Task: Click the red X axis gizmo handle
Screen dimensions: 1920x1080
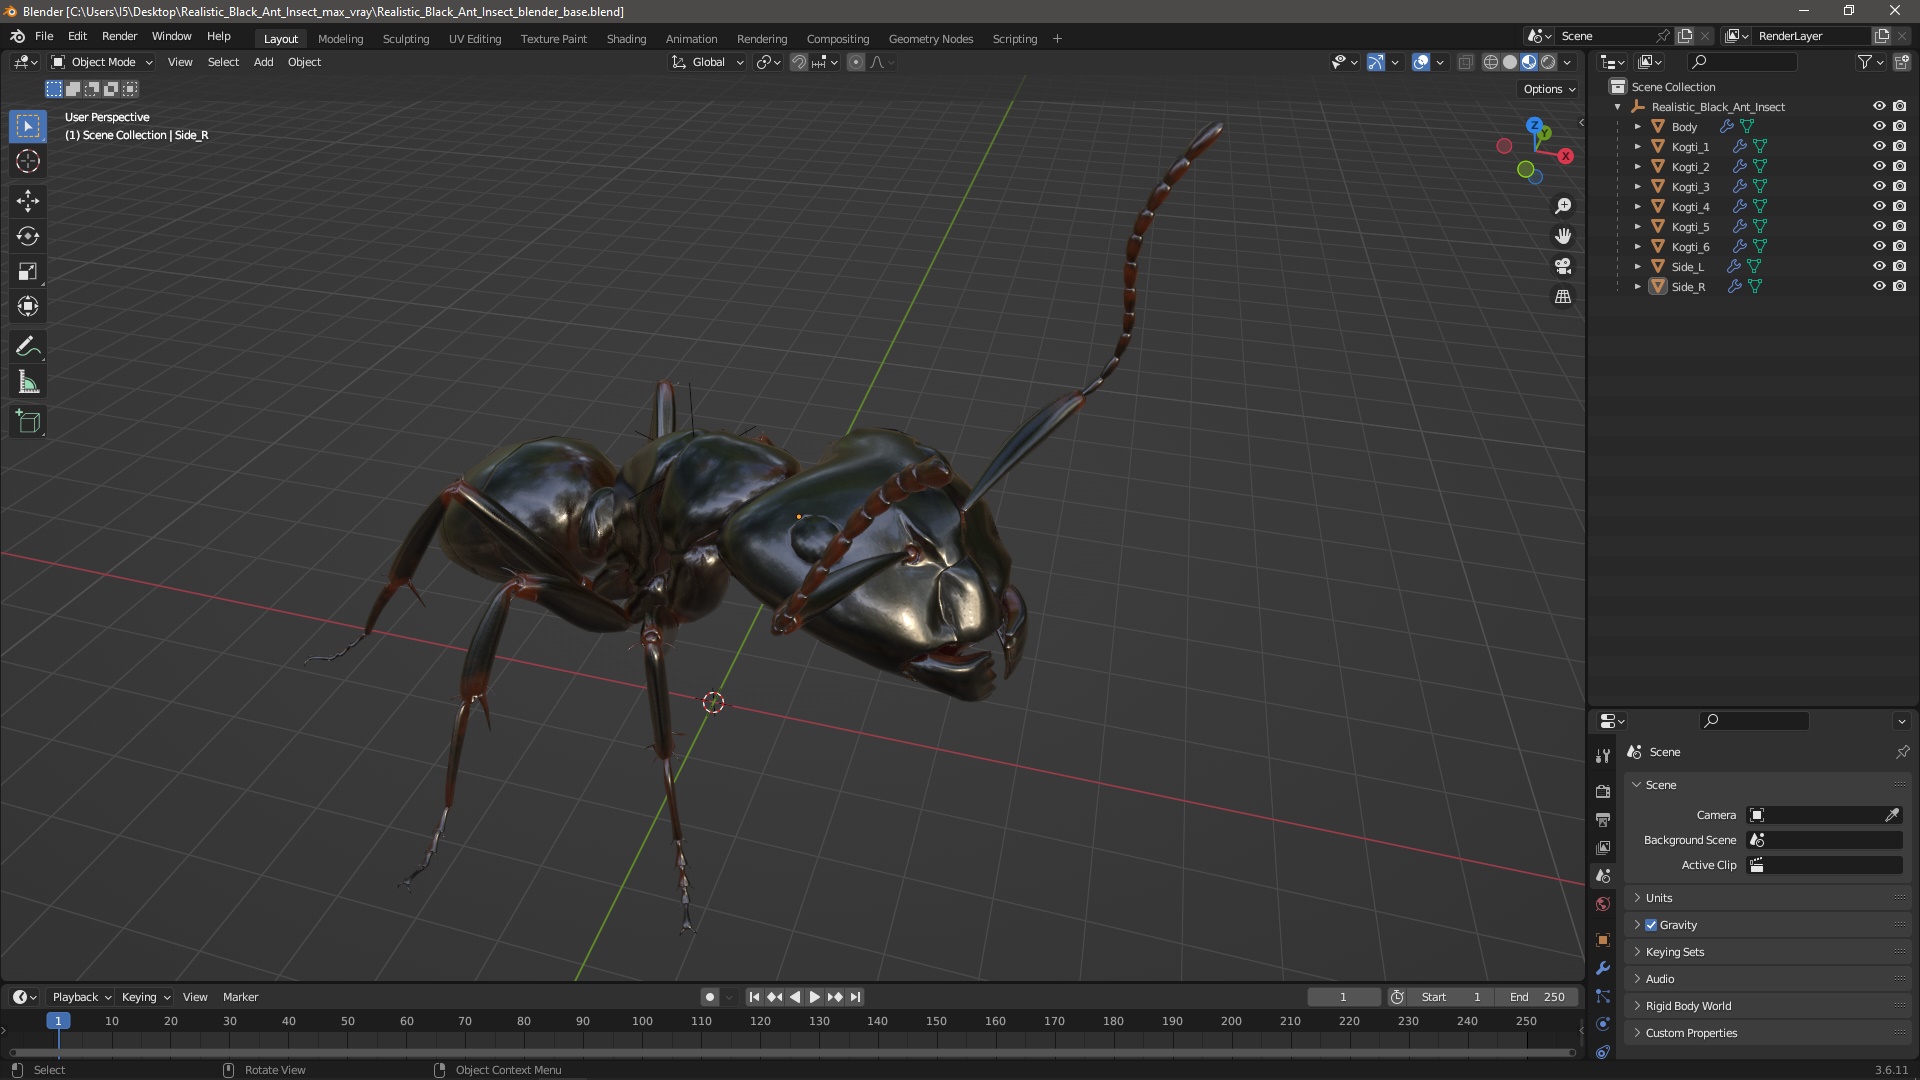Action: [x=1566, y=156]
